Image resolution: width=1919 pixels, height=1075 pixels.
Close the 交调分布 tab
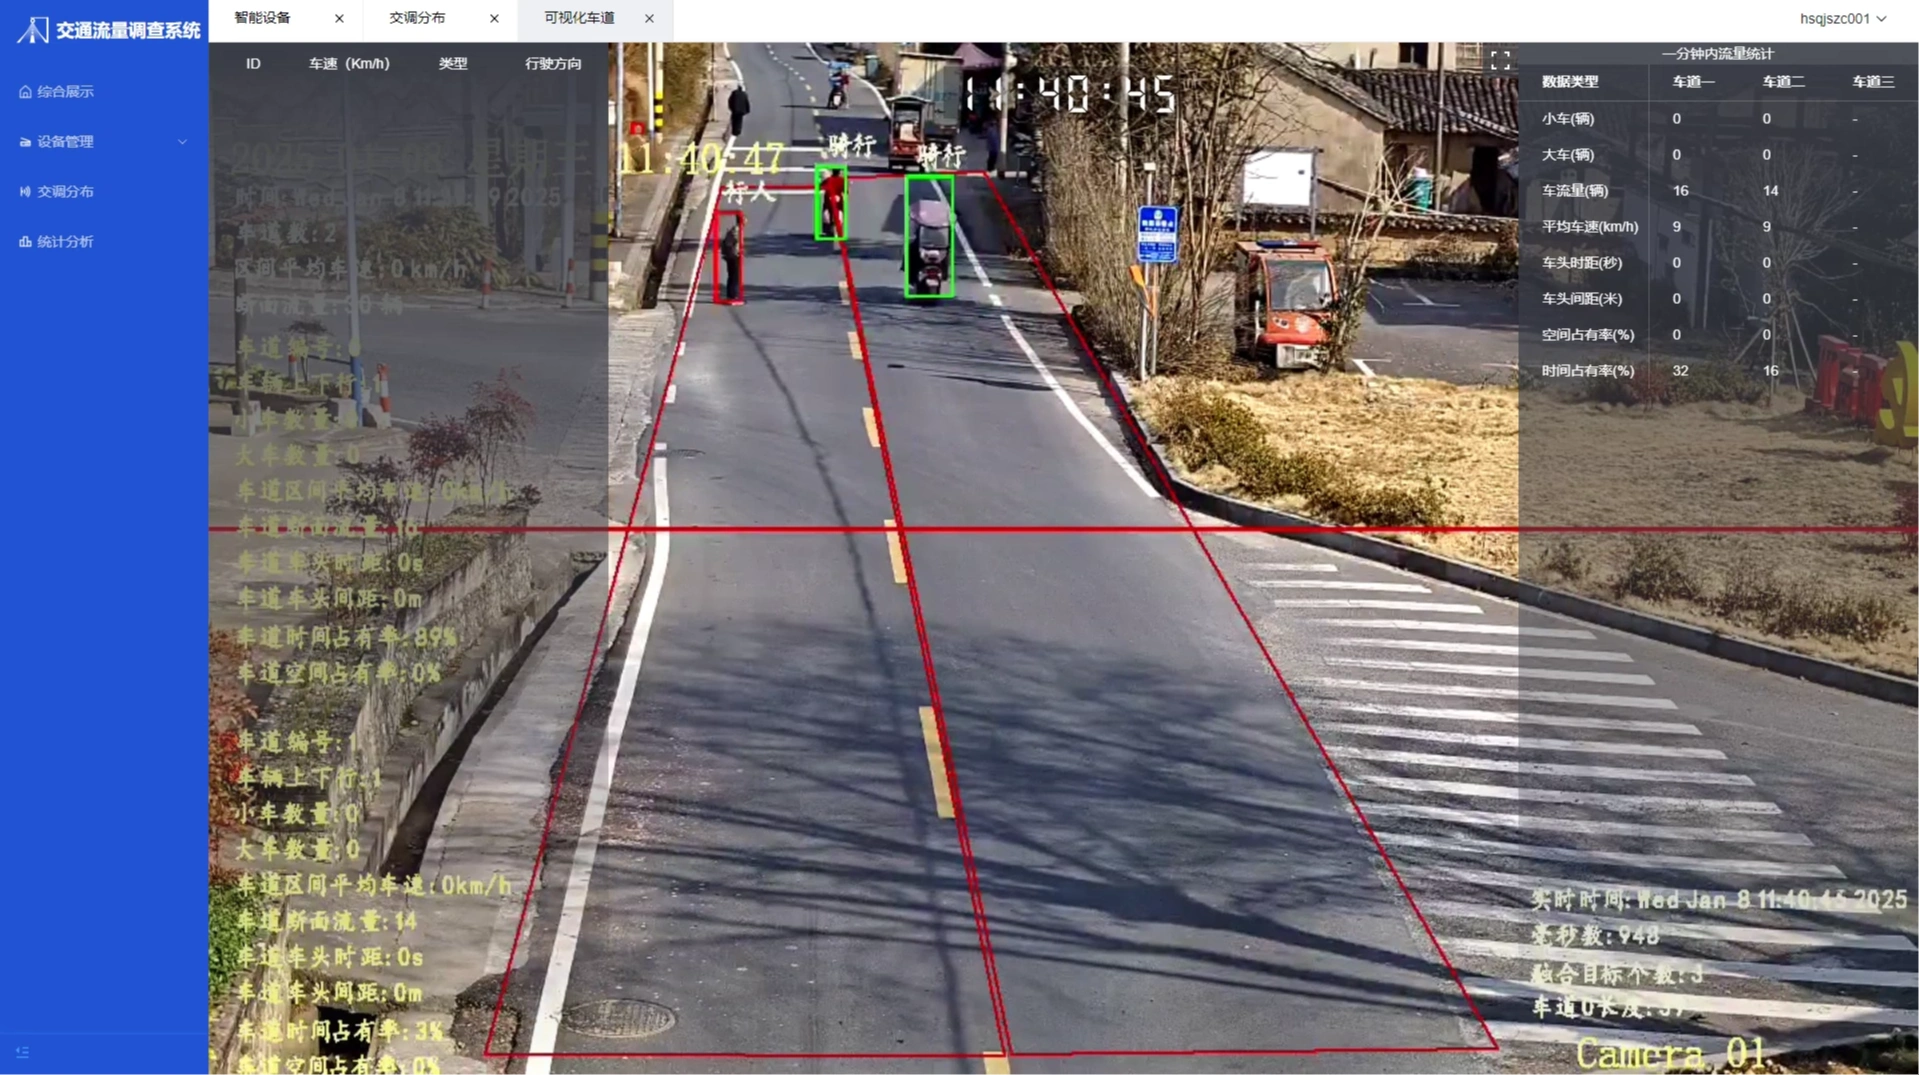click(x=494, y=19)
